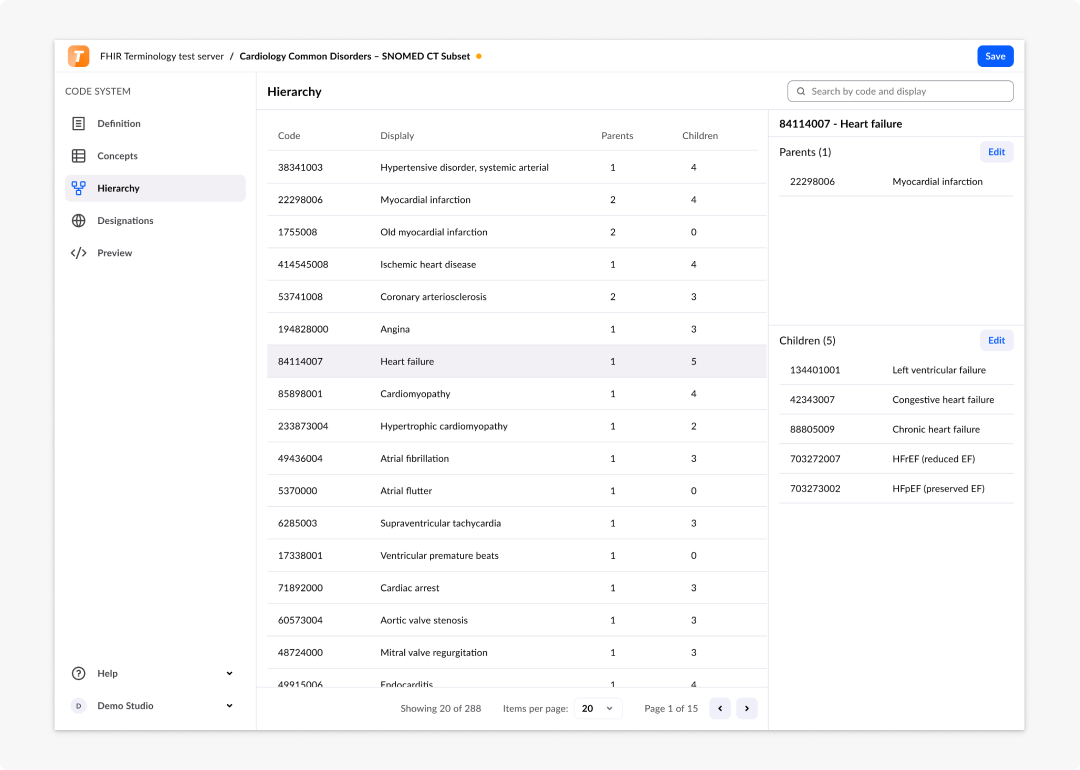Viewport: 1080px width, 770px height.
Task: Click the Page 1 of 15 indicator
Action: [x=671, y=708]
